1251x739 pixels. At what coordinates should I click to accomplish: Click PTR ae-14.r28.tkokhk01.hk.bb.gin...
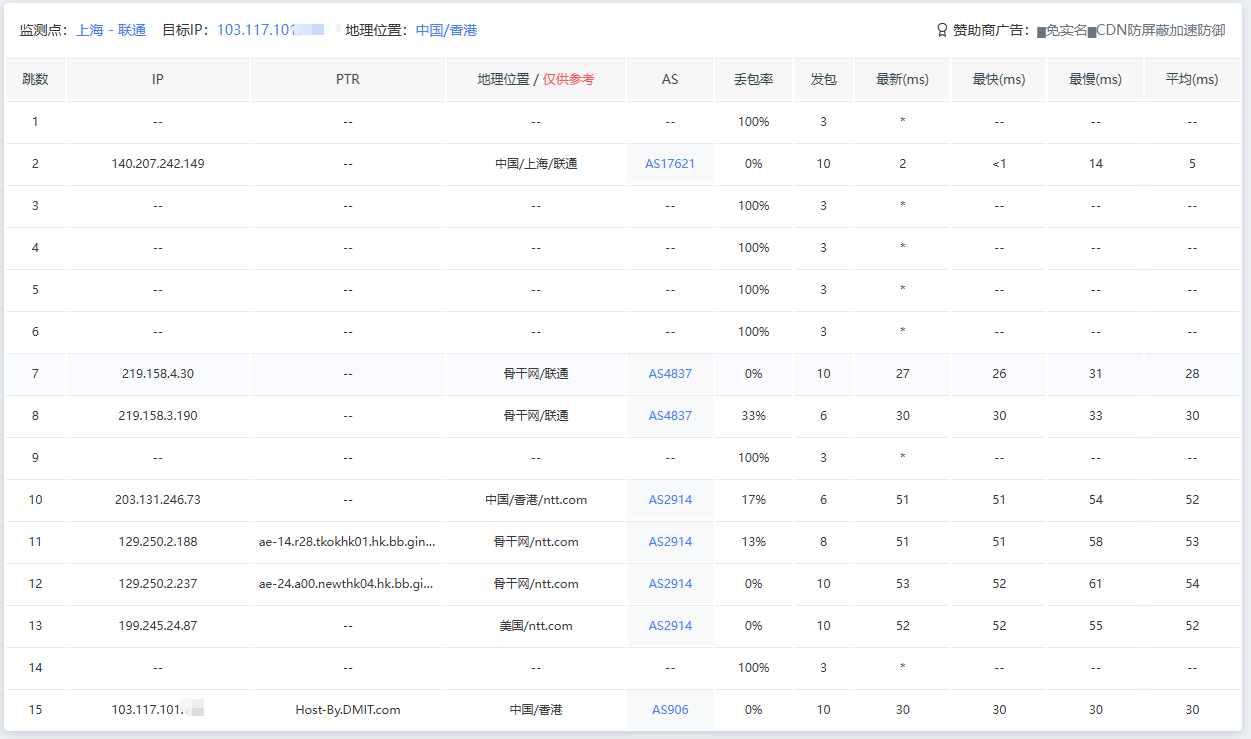[347, 542]
